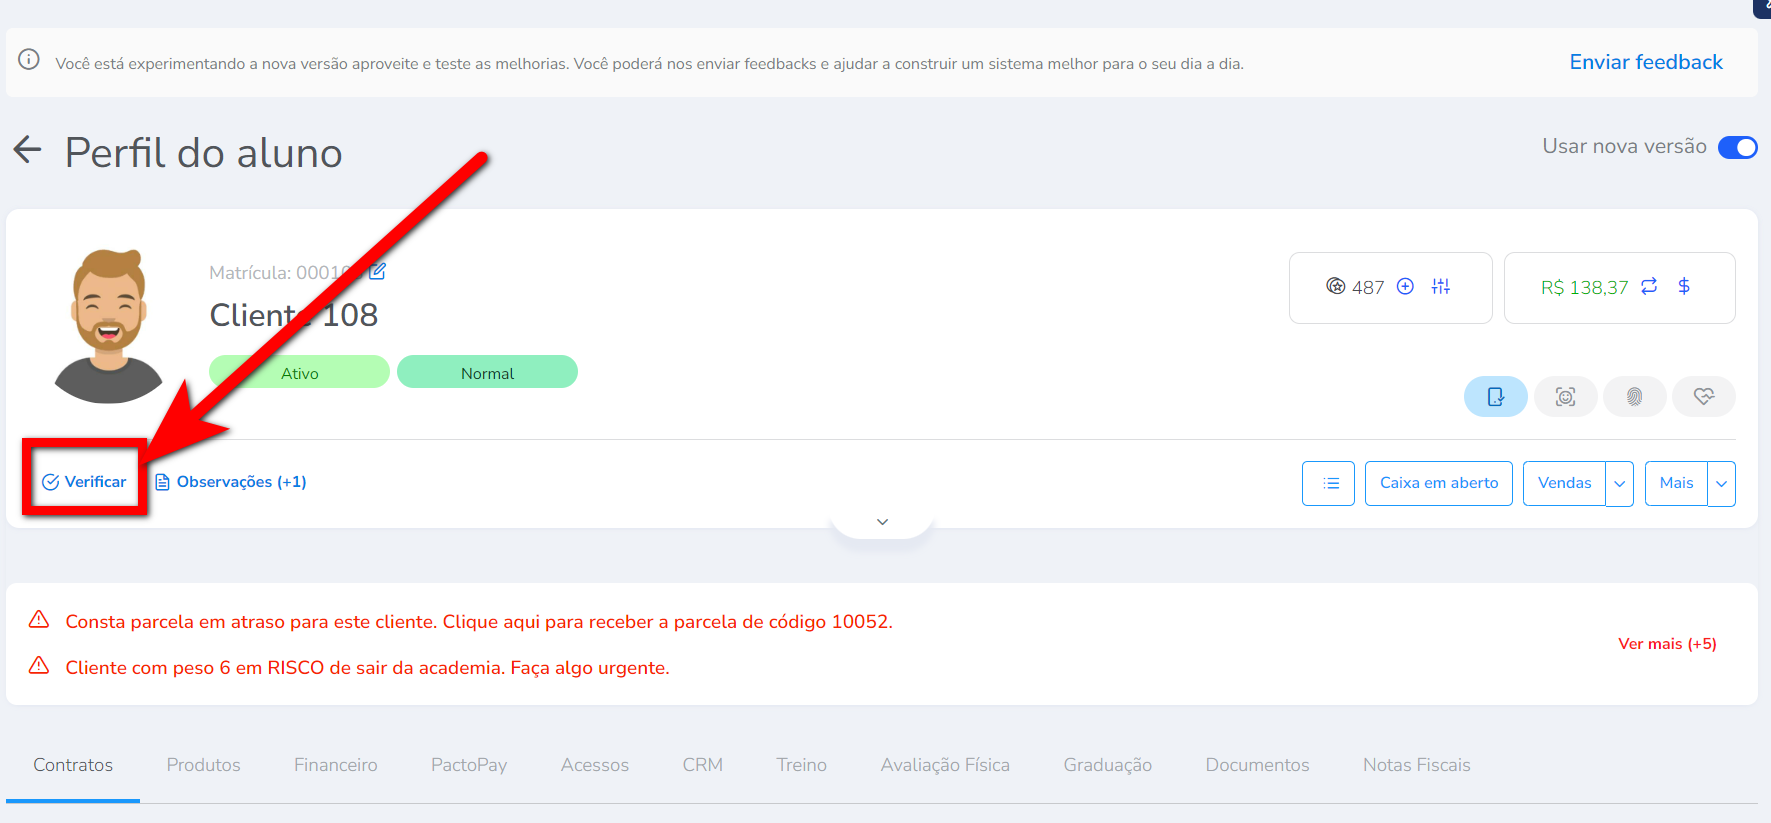Open points adjustment sliders icon
1771x823 pixels.
(x=1440, y=287)
